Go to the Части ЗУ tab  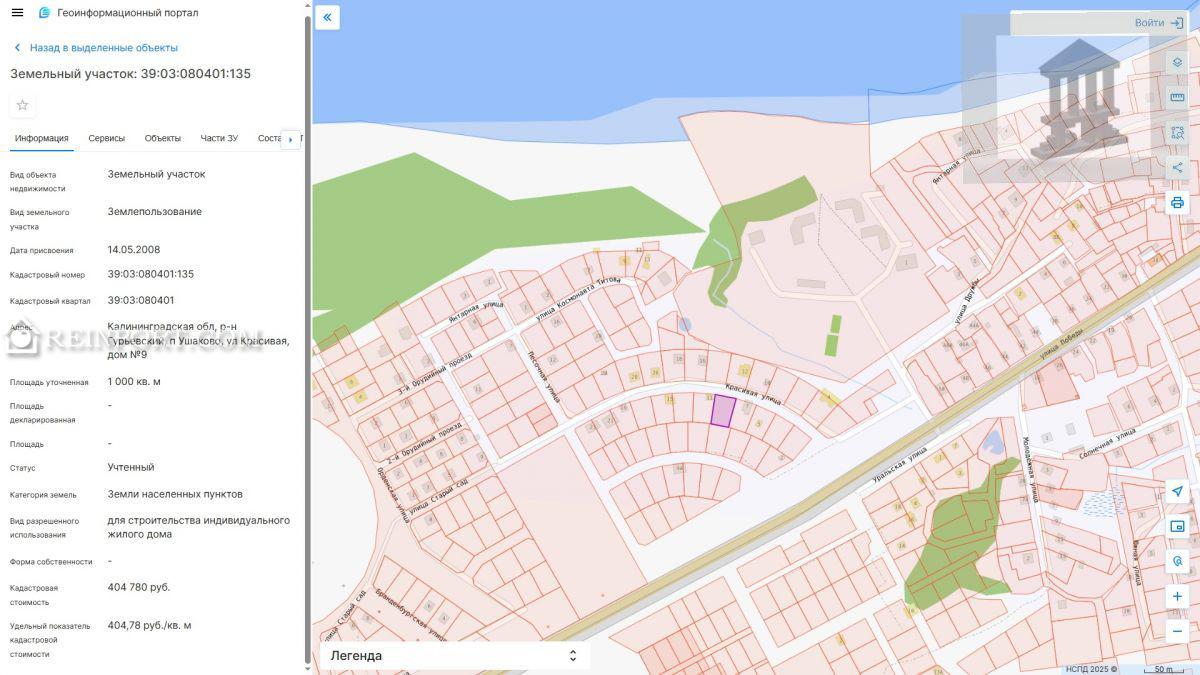[x=219, y=138]
